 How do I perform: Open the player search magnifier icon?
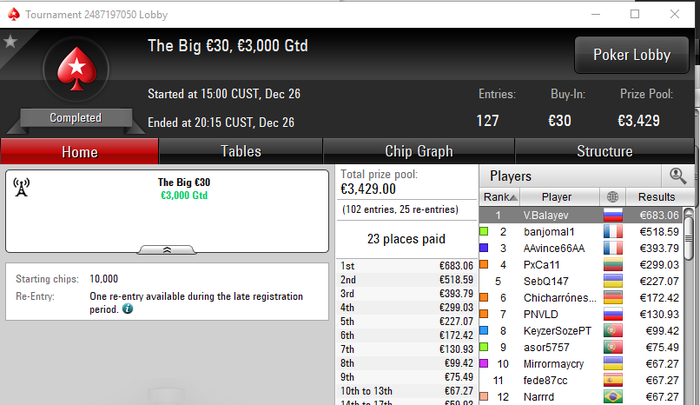(x=678, y=176)
